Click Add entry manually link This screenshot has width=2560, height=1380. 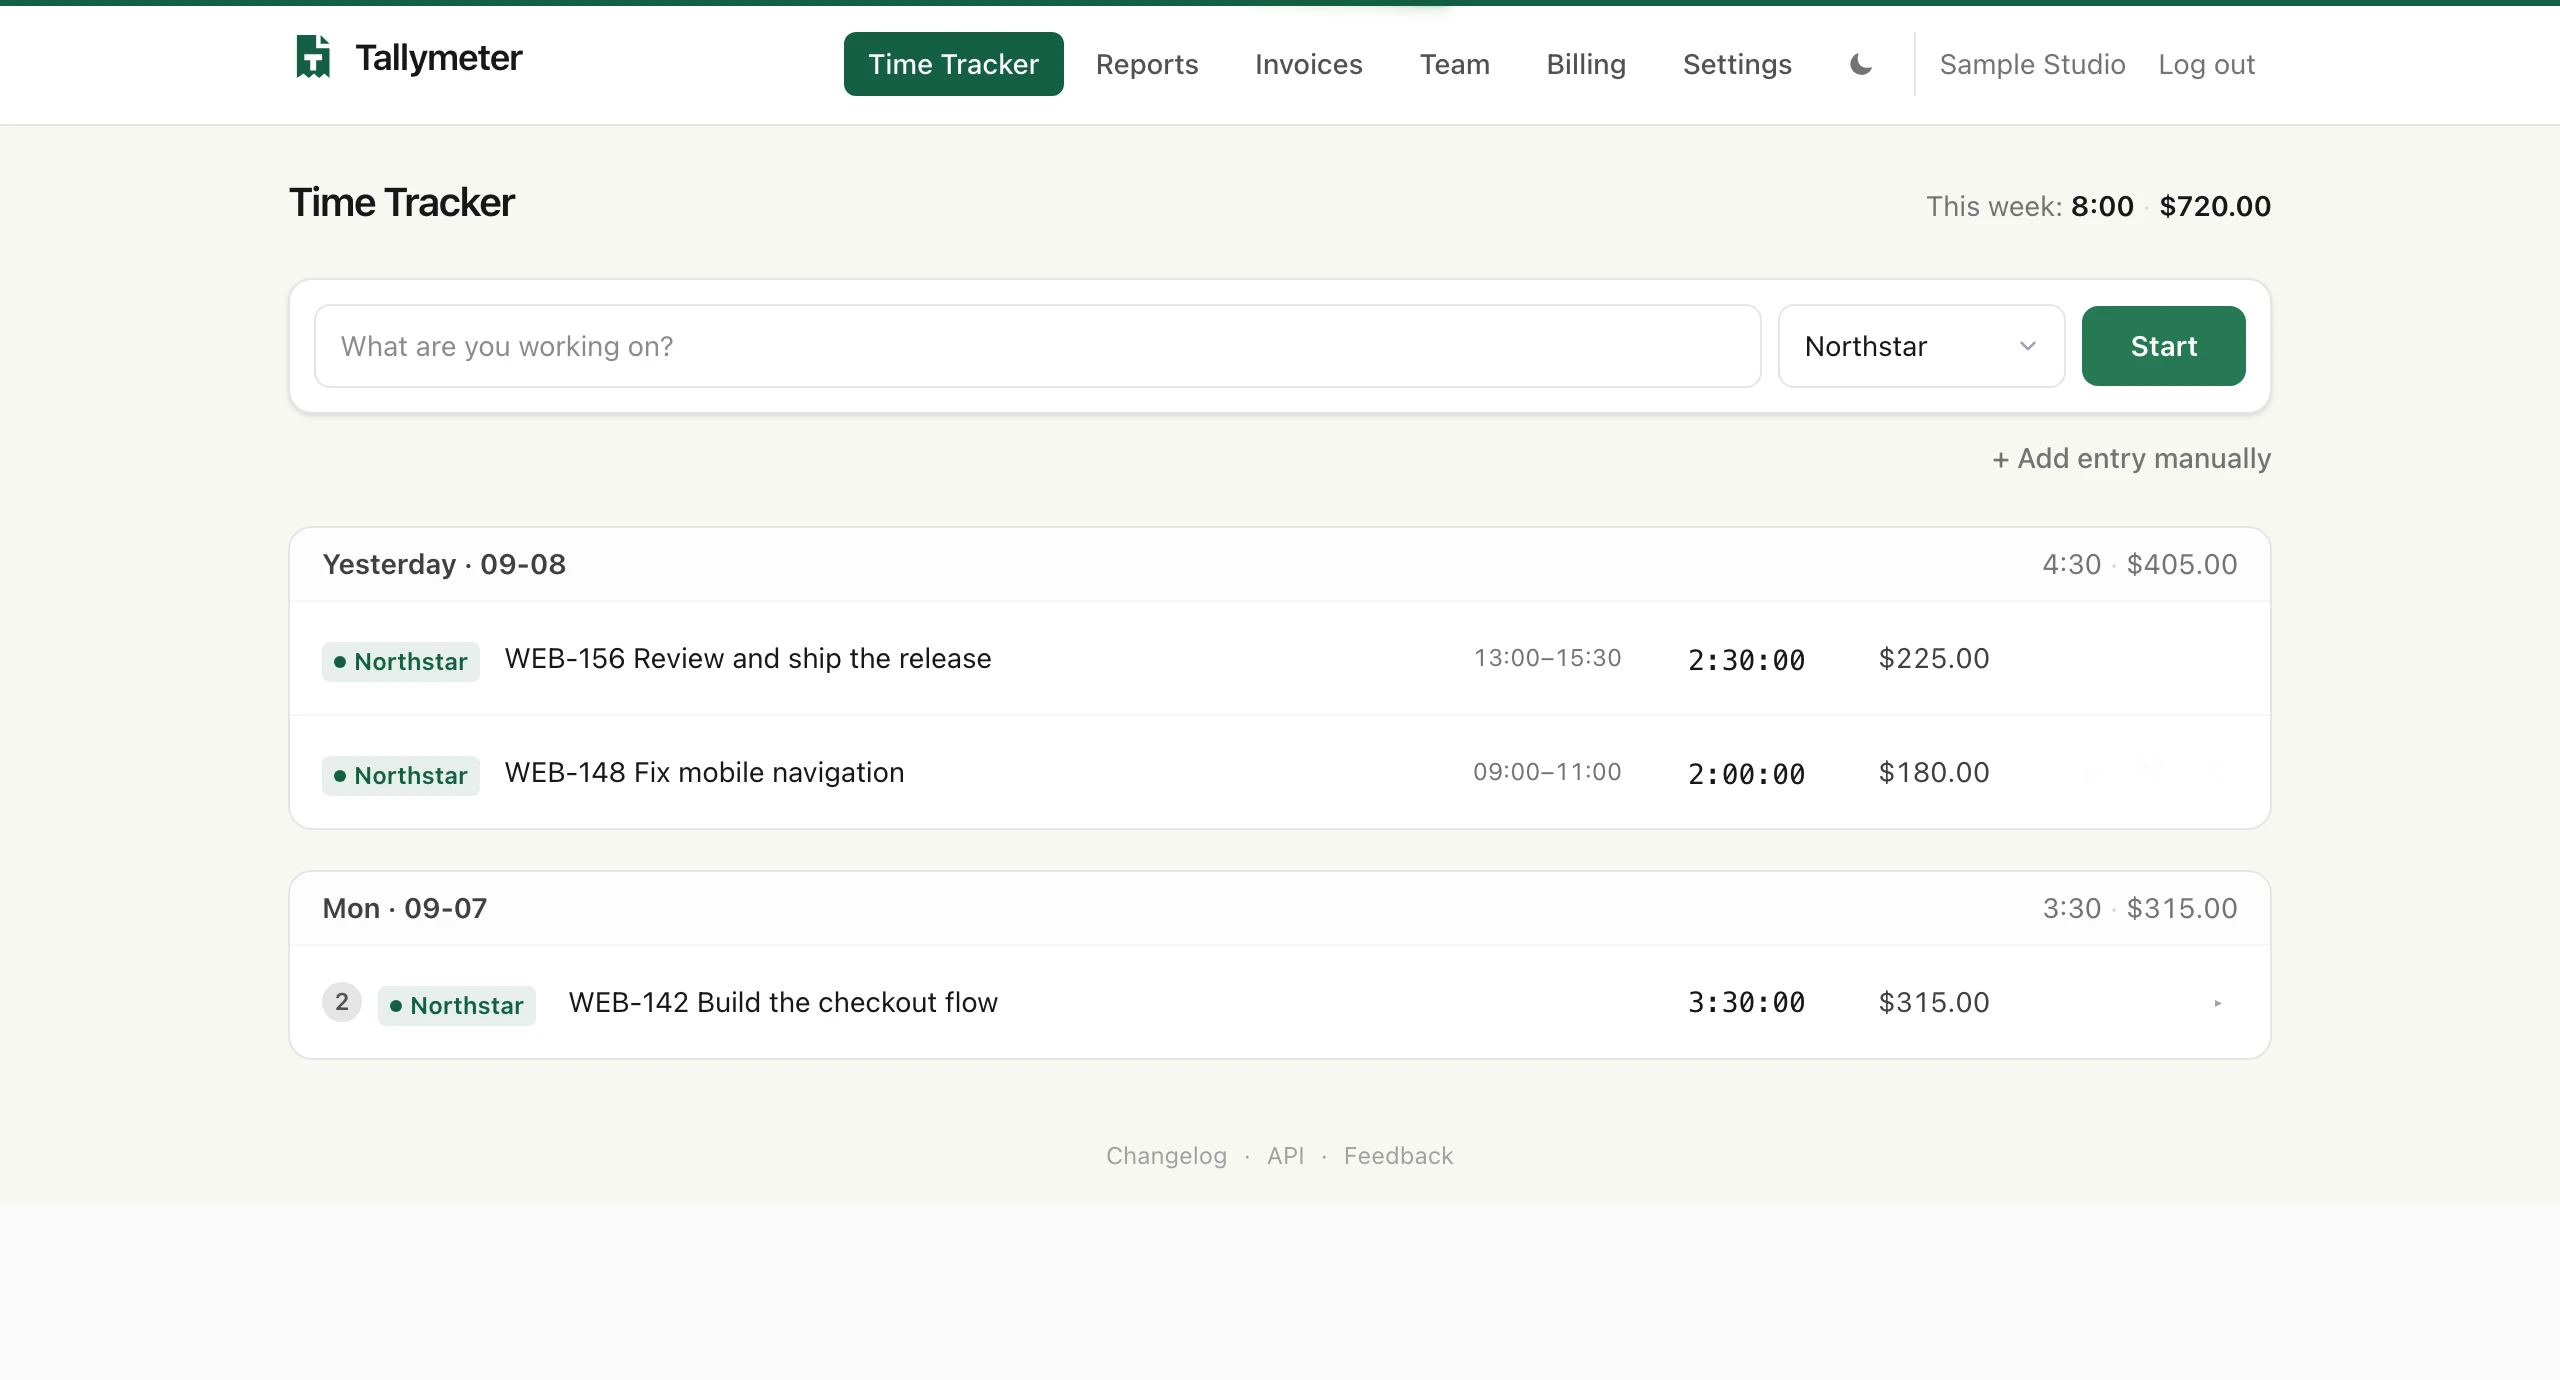[x=2131, y=459]
